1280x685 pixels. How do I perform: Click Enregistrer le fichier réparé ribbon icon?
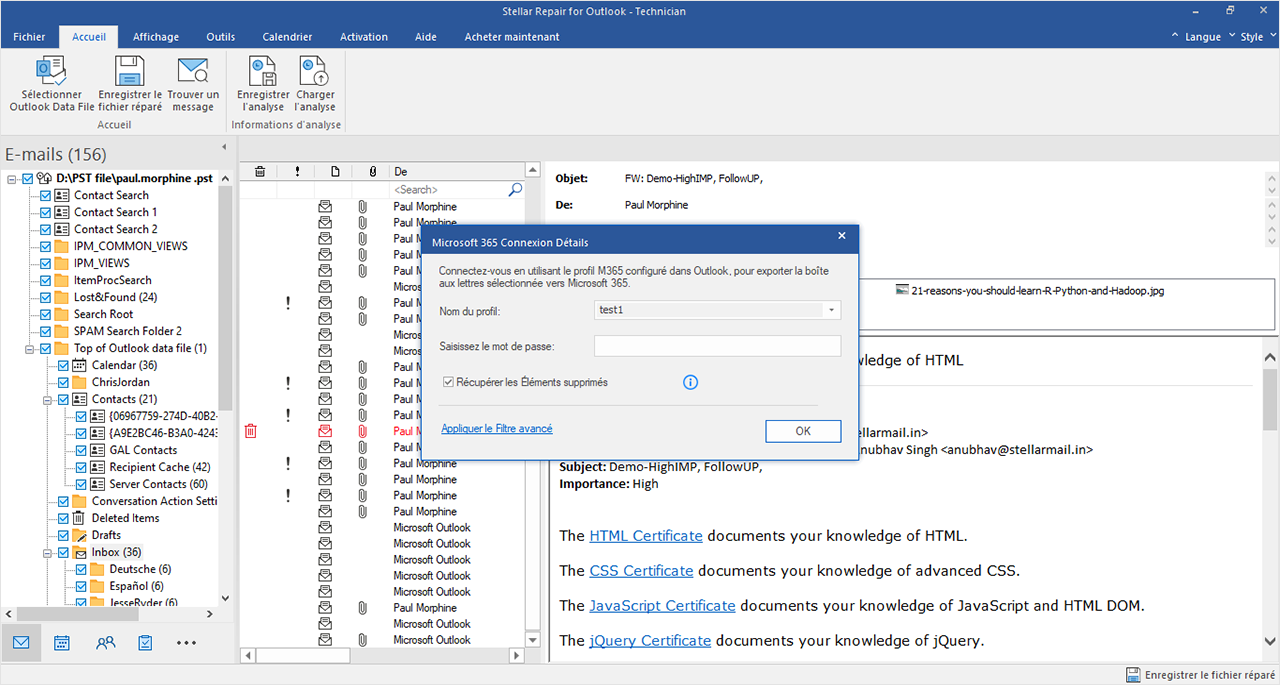click(130, 72)
